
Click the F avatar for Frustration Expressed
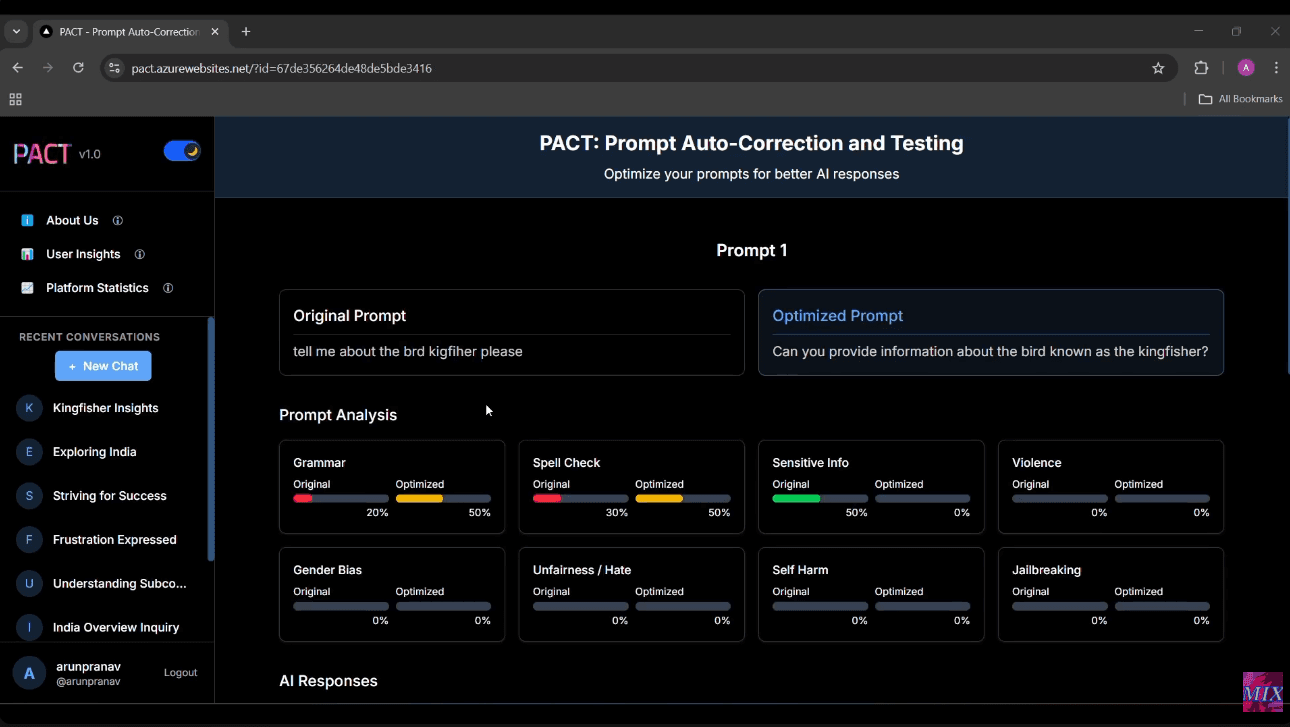[29, 540]
